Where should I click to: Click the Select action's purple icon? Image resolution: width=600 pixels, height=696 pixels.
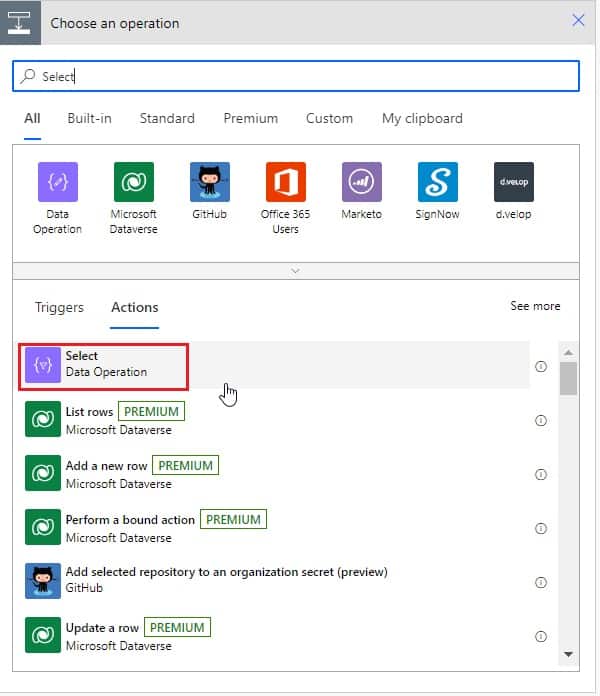(x=43, y=365)
